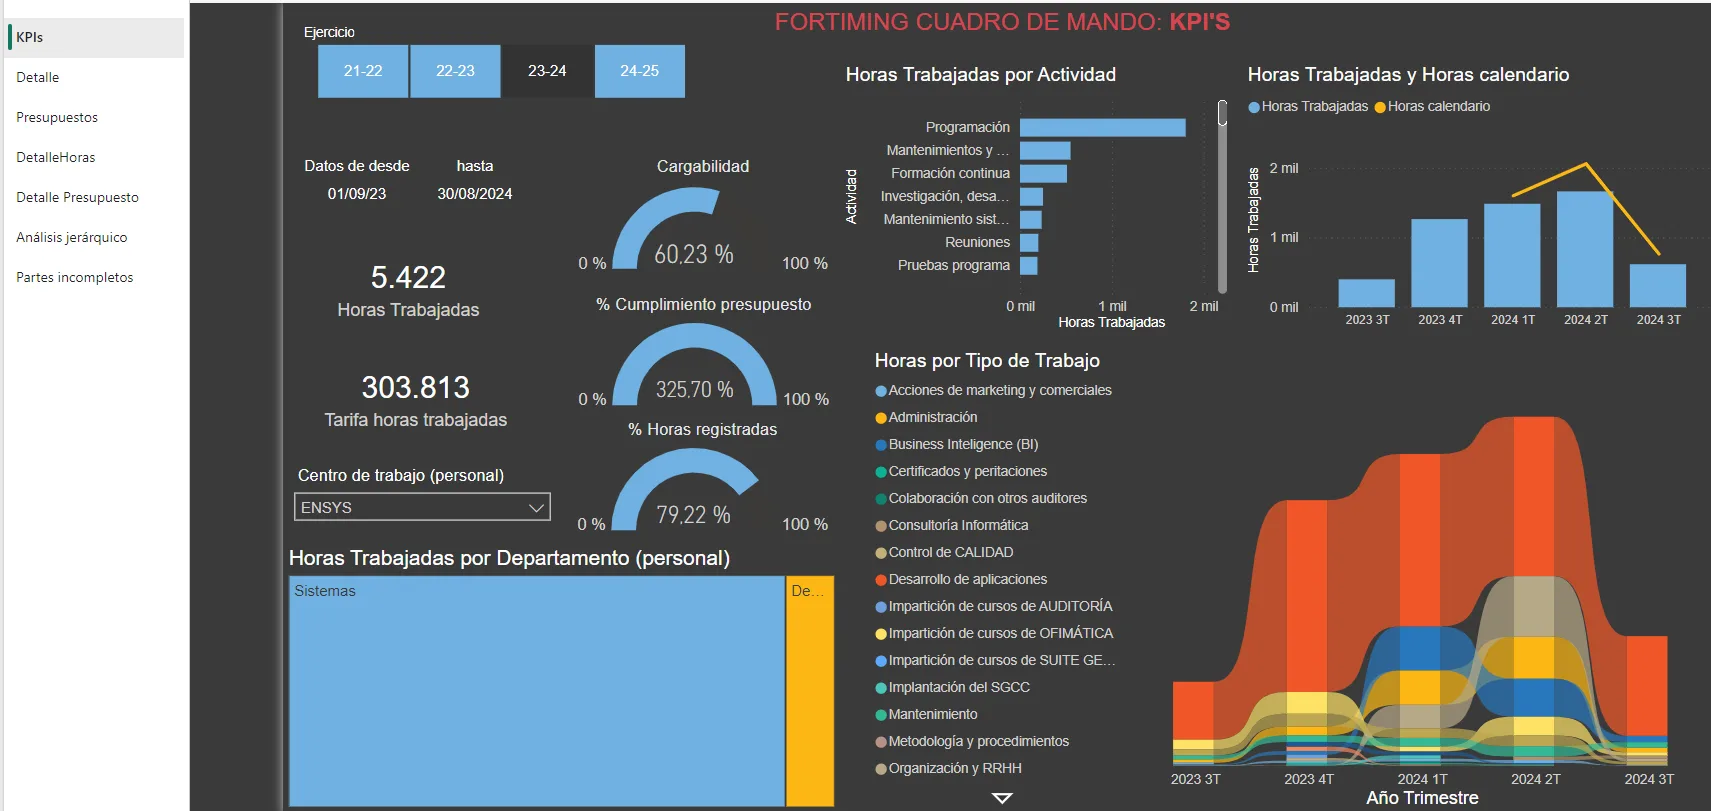Click the 5.422 Horas Trabajadas card value
The height and width of the screenshot is (811, 1711).
tap(408, 277)
